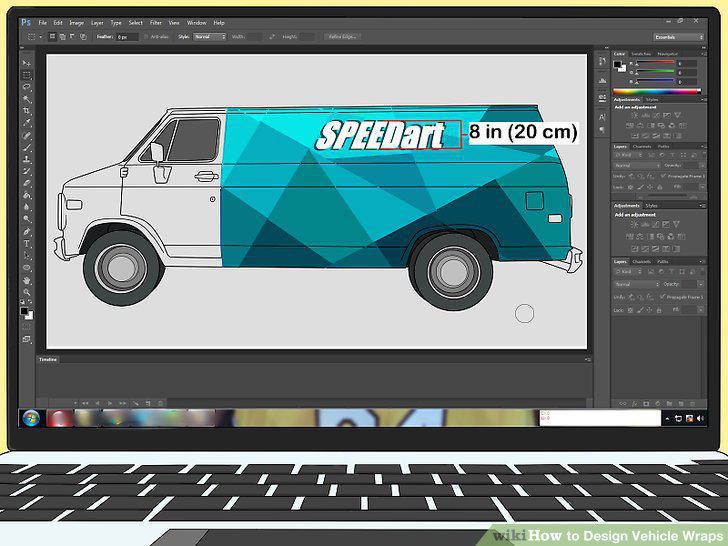Open the Style dropdown set to Normal
The width and height of the screenshot is (728, 546).
pos(209,37)
